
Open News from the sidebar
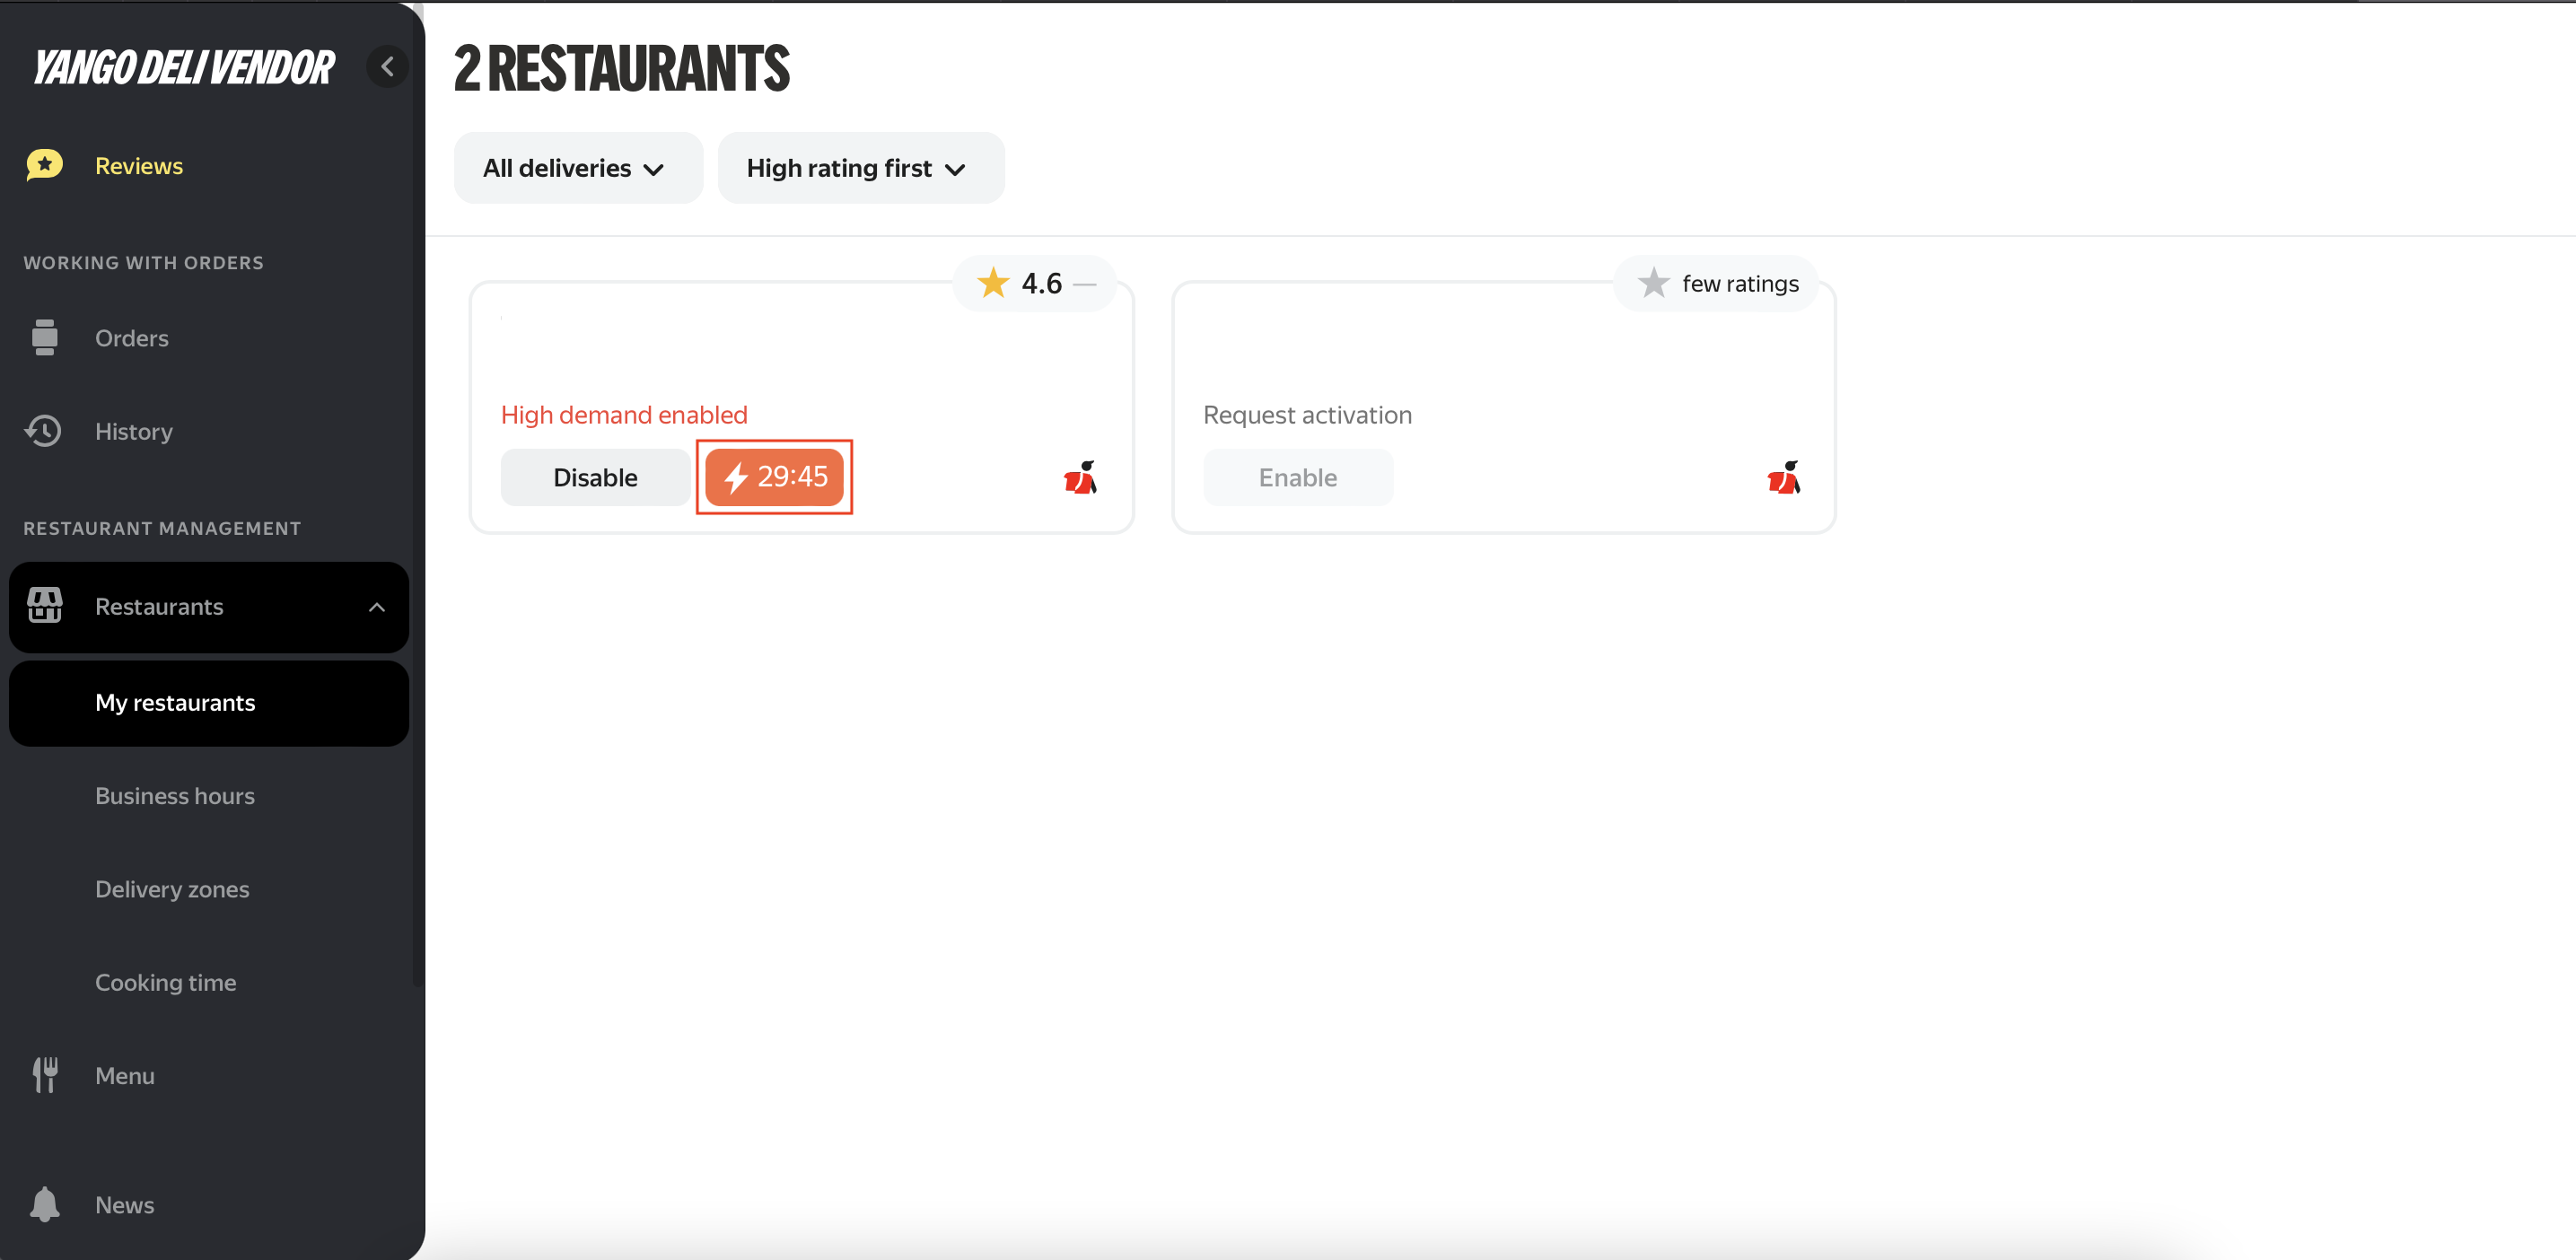point(124,1205)
